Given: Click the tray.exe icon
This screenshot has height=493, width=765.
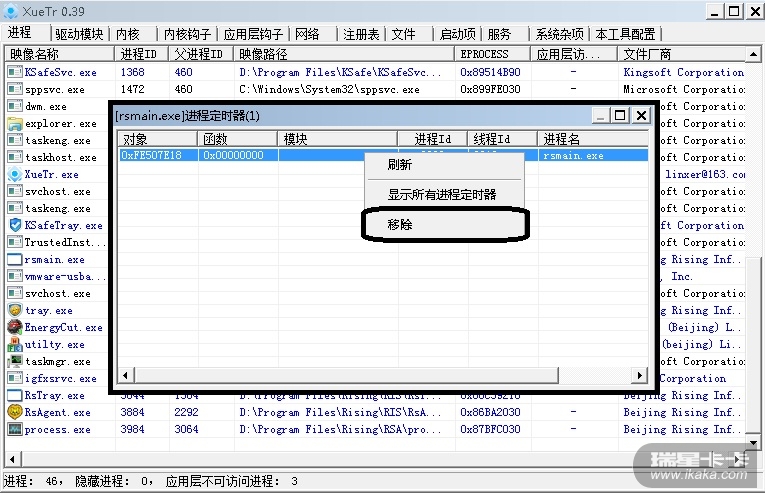Looking at the screenshot, I should (15, 310).
